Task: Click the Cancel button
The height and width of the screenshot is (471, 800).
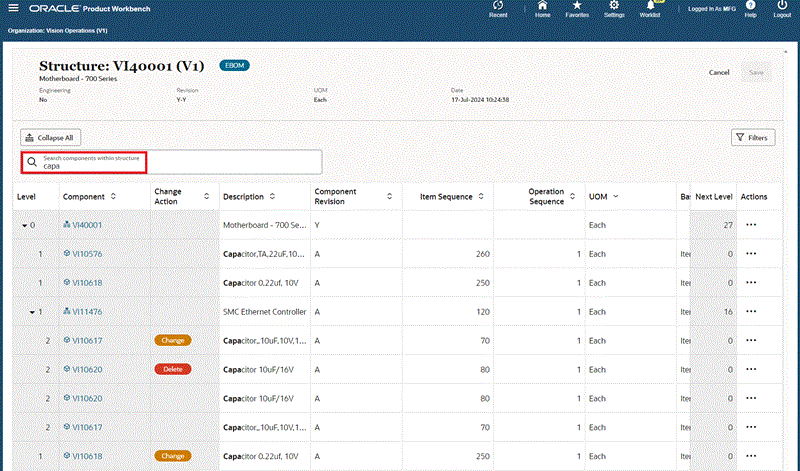Action: pos(719,72)
